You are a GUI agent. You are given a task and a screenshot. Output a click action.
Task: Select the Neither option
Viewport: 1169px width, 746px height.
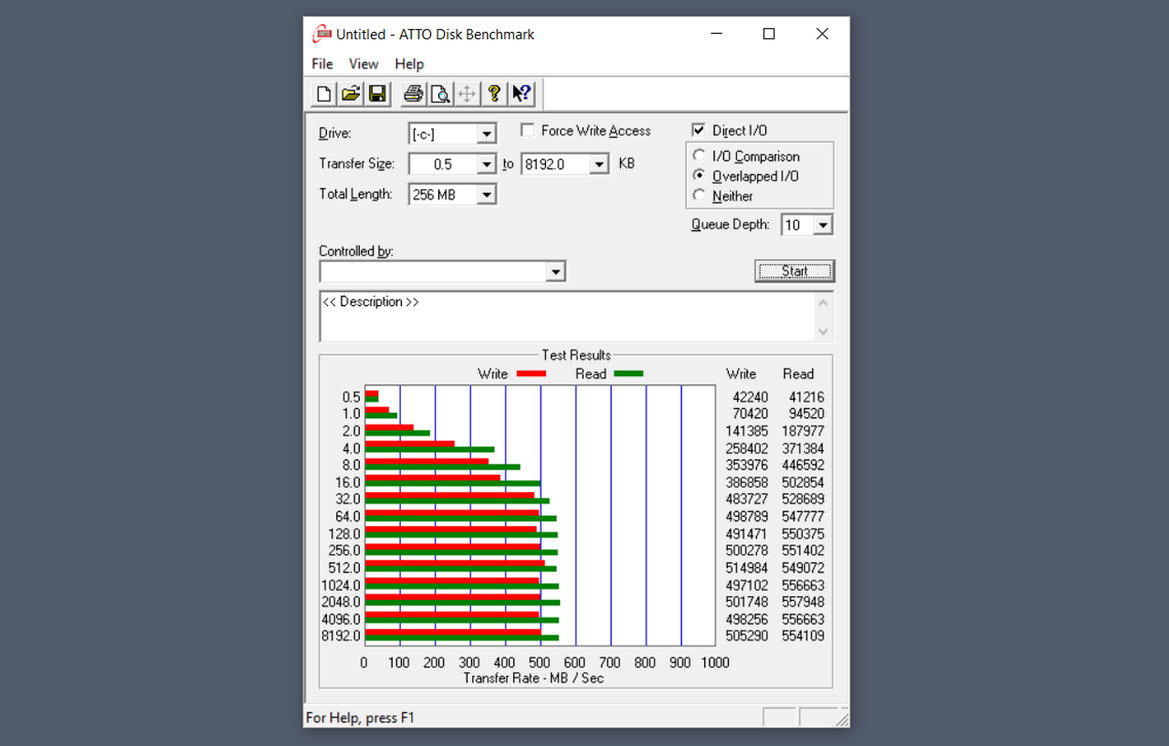[699, 196]
